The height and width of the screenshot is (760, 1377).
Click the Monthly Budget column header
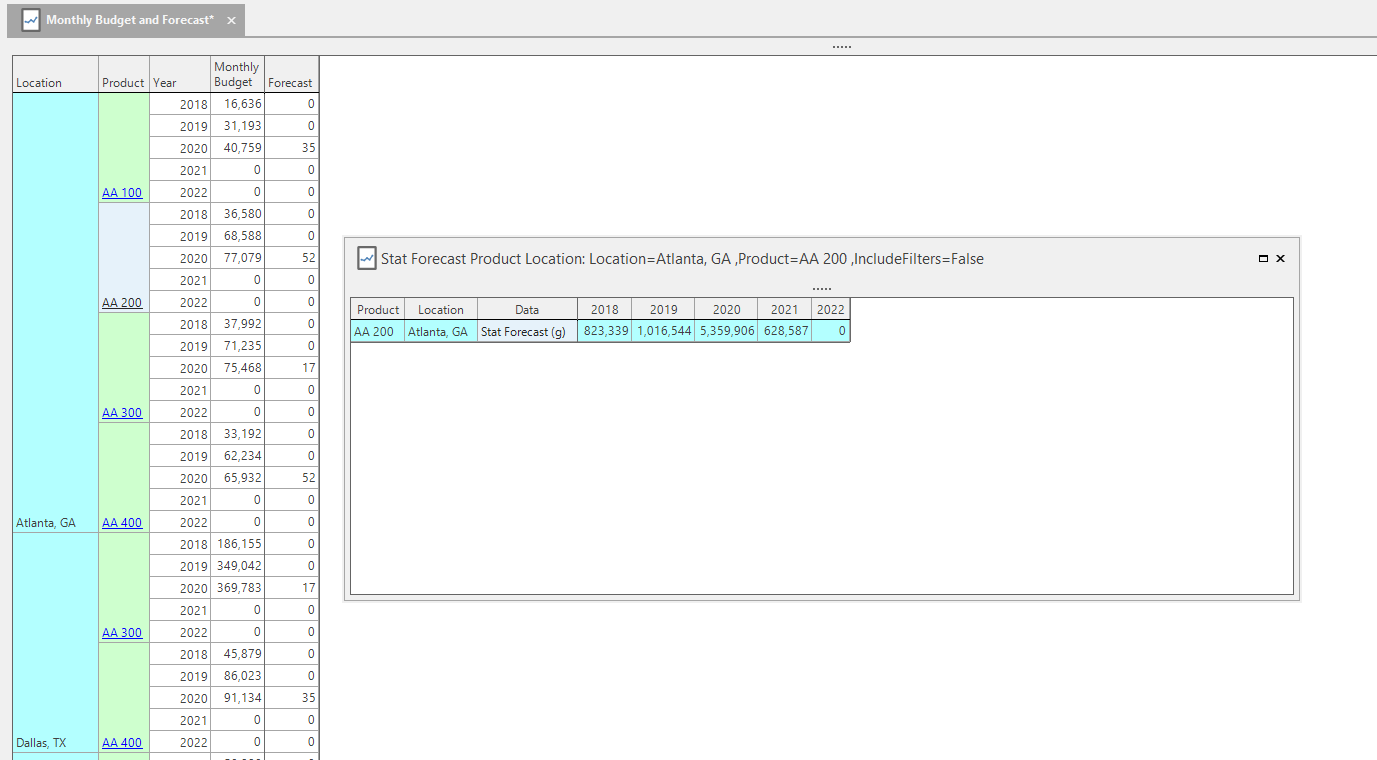(237, 75)
